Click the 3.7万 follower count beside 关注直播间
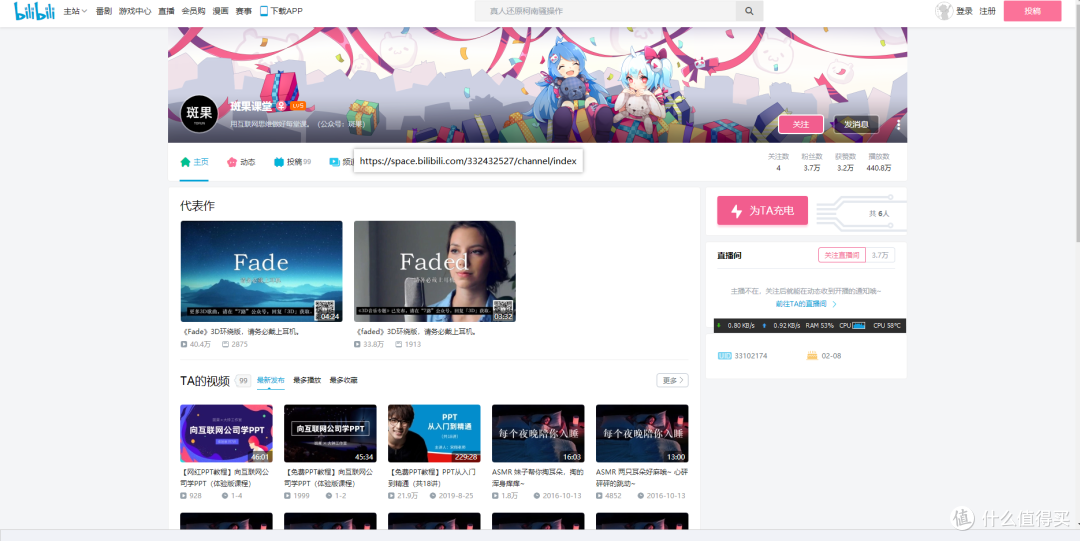The image size is (1080, 541). click(x=880, y=255)
